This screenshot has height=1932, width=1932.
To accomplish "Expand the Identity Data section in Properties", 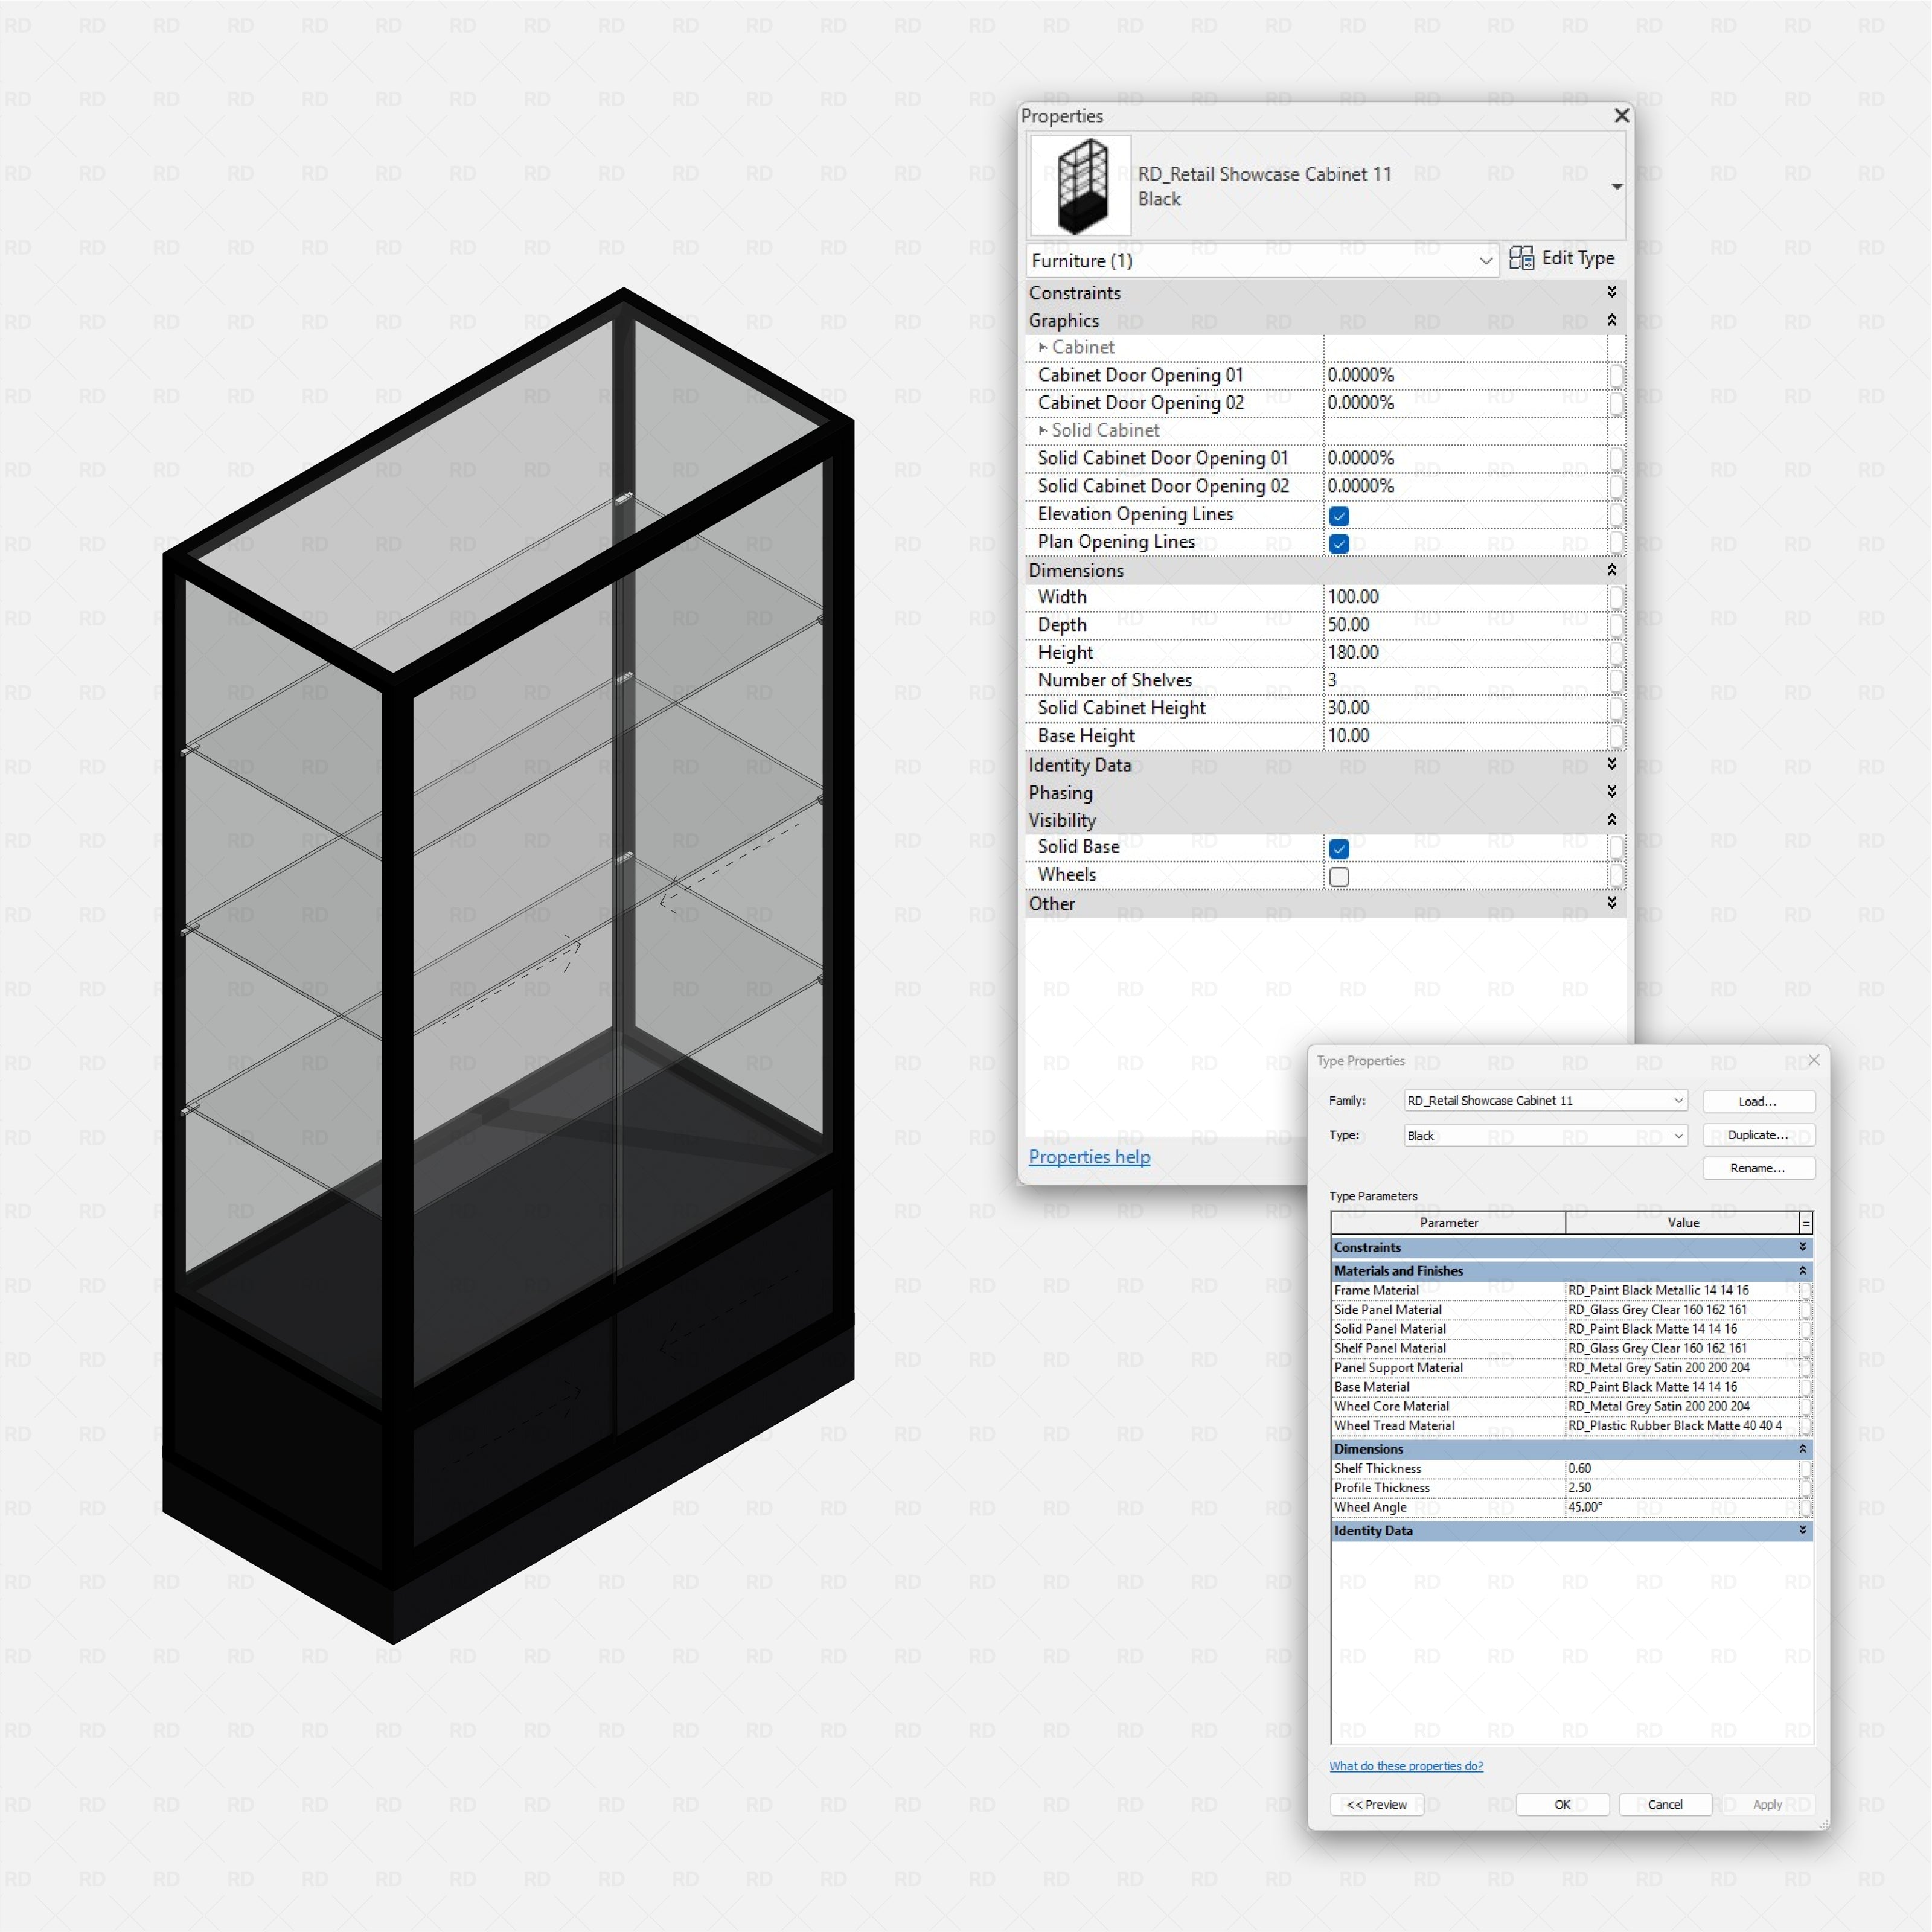I will tap(1612, 764).
